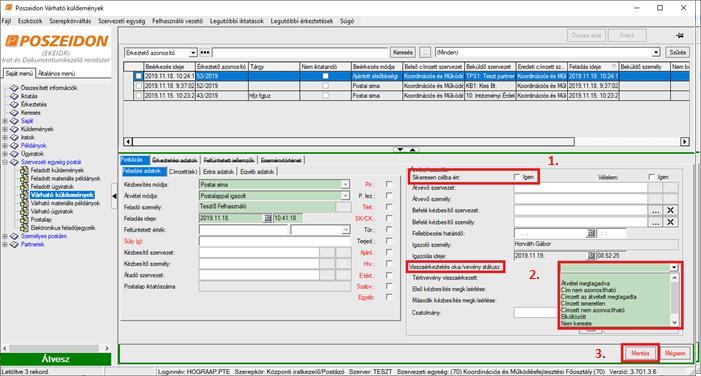701x376 pixels.
Task: Check the row checkbox for 53/2019
Action: [139, 76]
